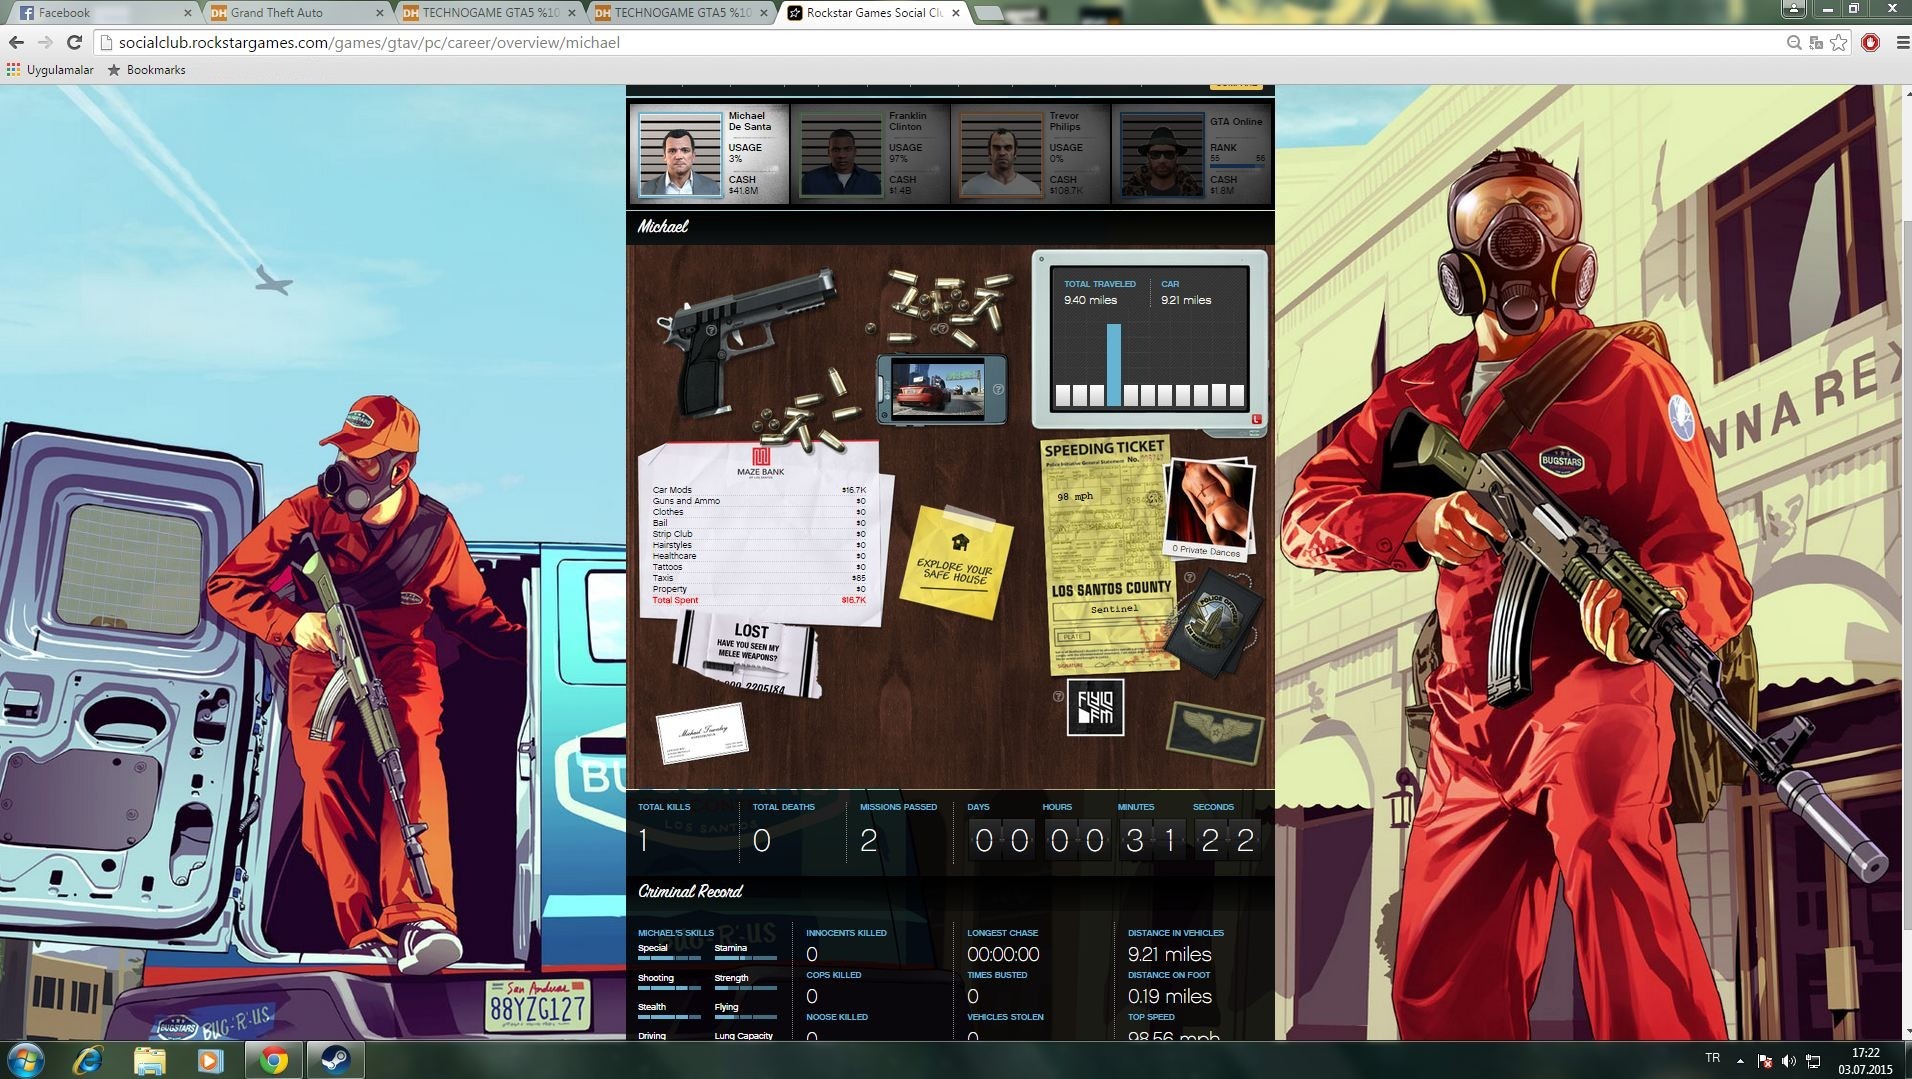The height and width of the screenshot is (1079, 1912).
Task: Click the Shooting skill progress bar
Action: tap(669, 988)
